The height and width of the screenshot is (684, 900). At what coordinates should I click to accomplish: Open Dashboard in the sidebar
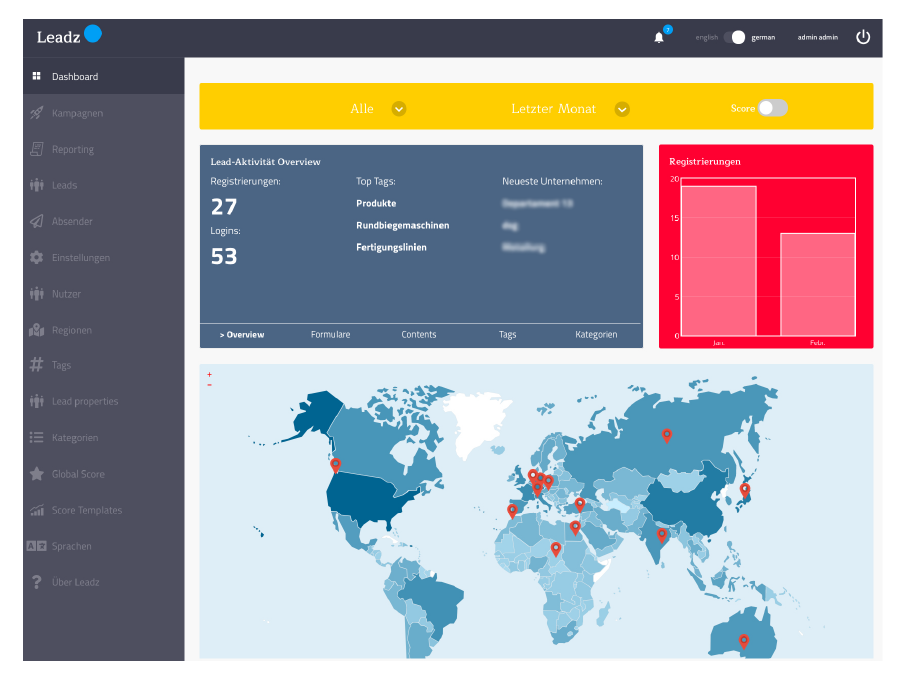pyautogui.click(x=104, y=76)
